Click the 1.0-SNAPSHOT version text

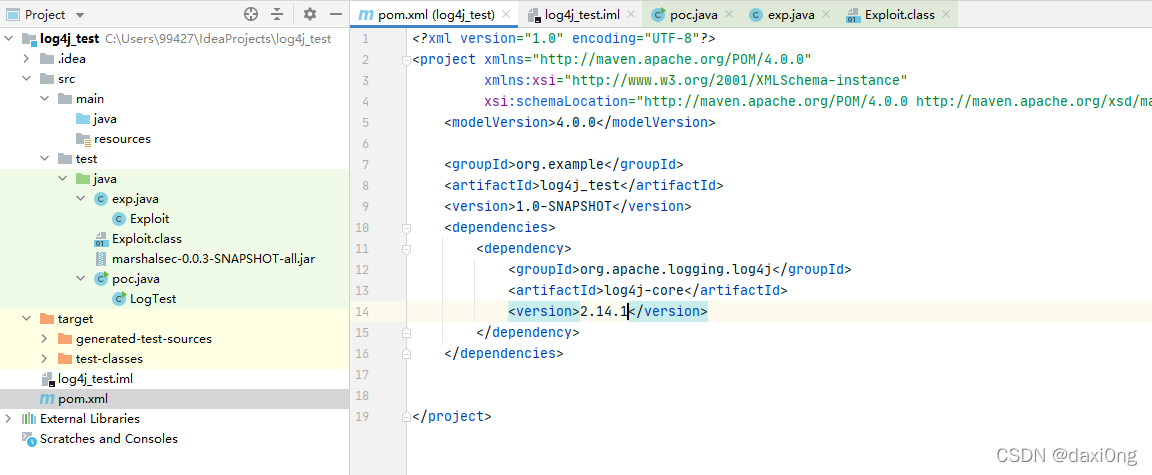point(564,206)
